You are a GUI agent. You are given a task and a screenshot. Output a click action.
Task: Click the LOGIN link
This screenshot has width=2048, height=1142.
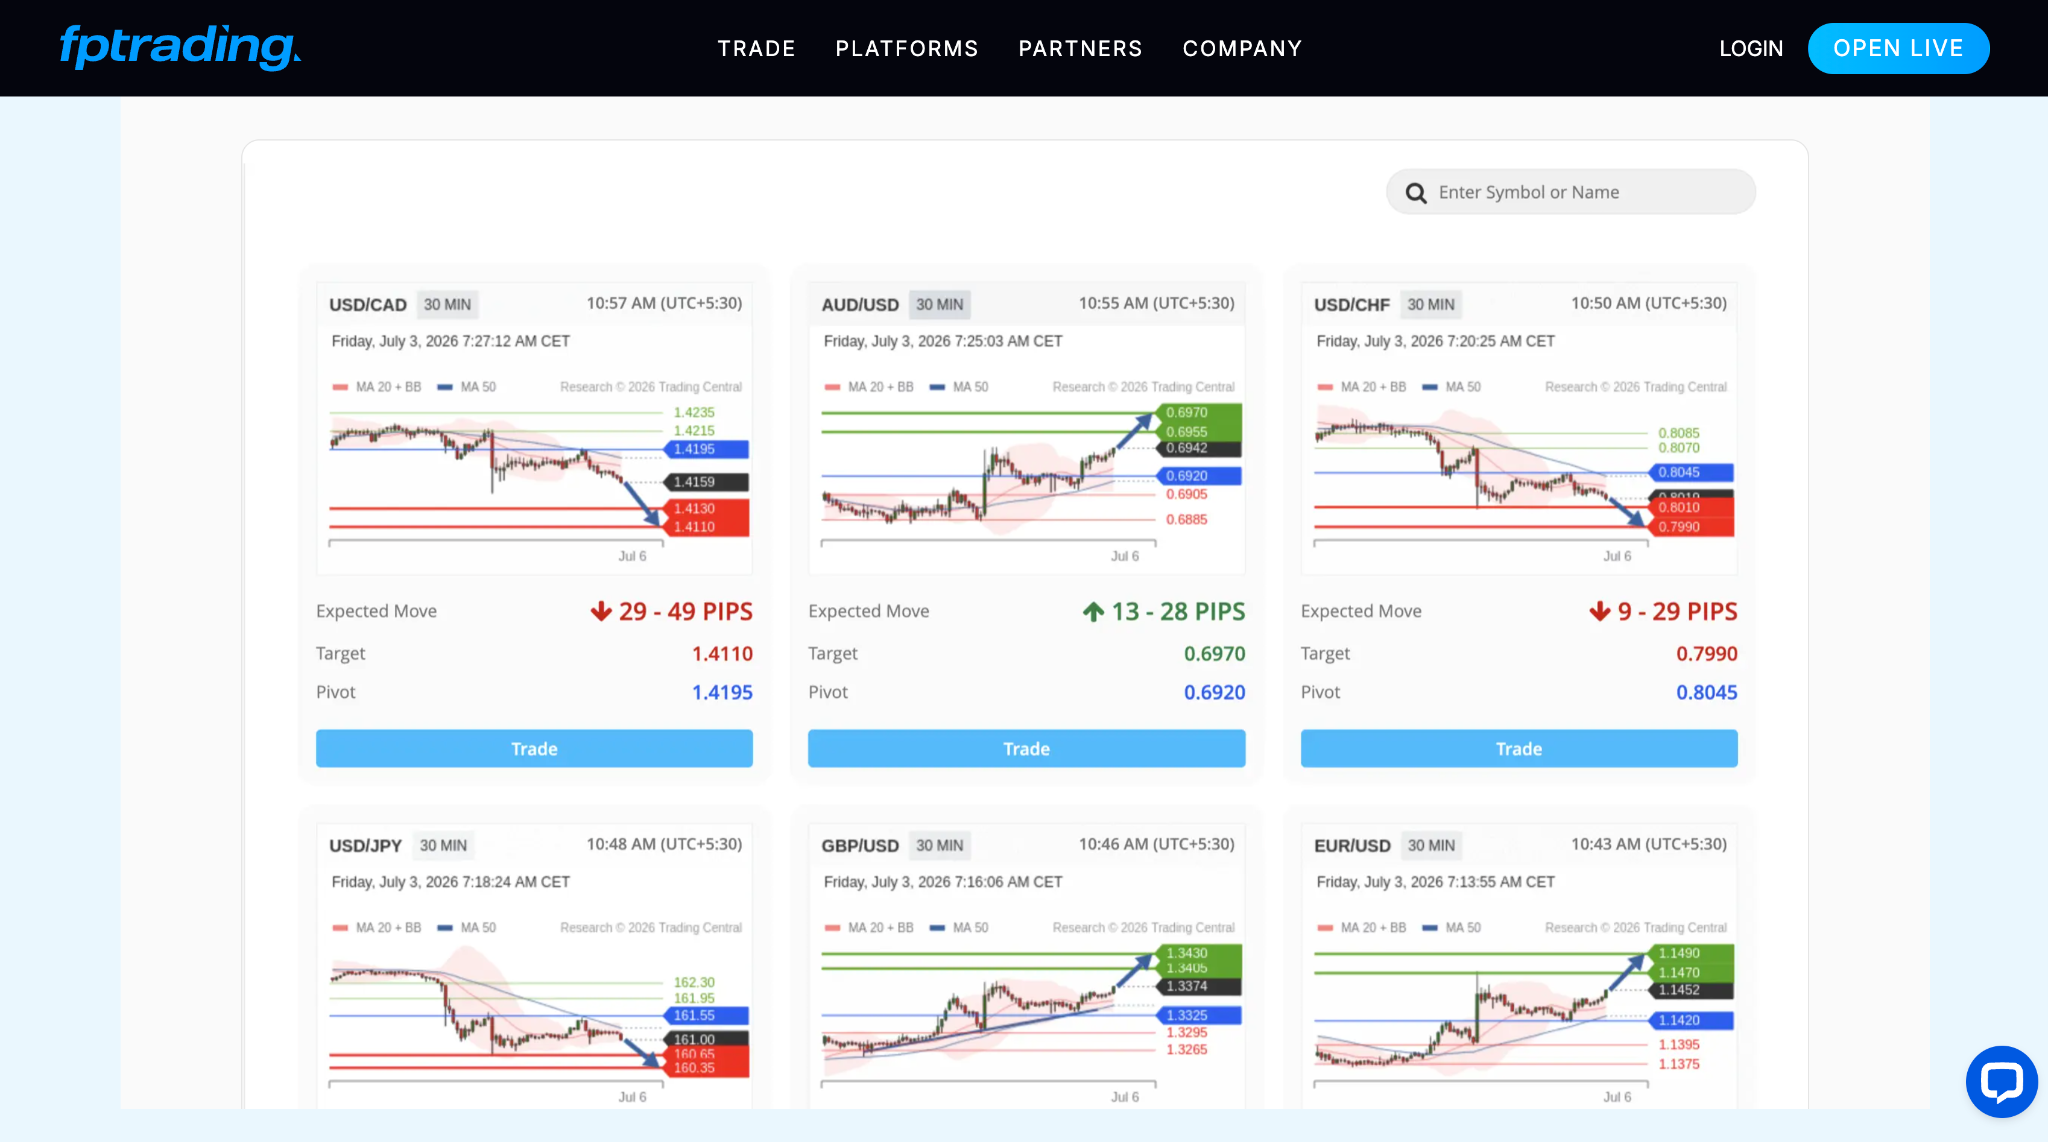point(1751,48)
